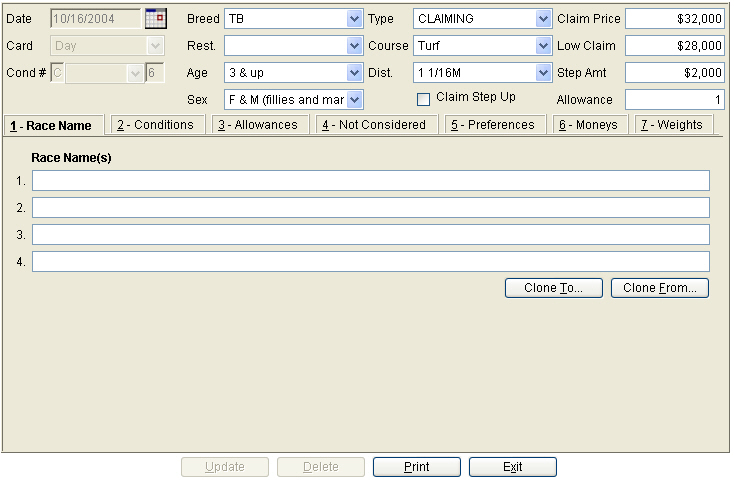The height and width of the screenshot is (480, 734).
Task: Switch to the Moneys tab
Action: (589, 125)
